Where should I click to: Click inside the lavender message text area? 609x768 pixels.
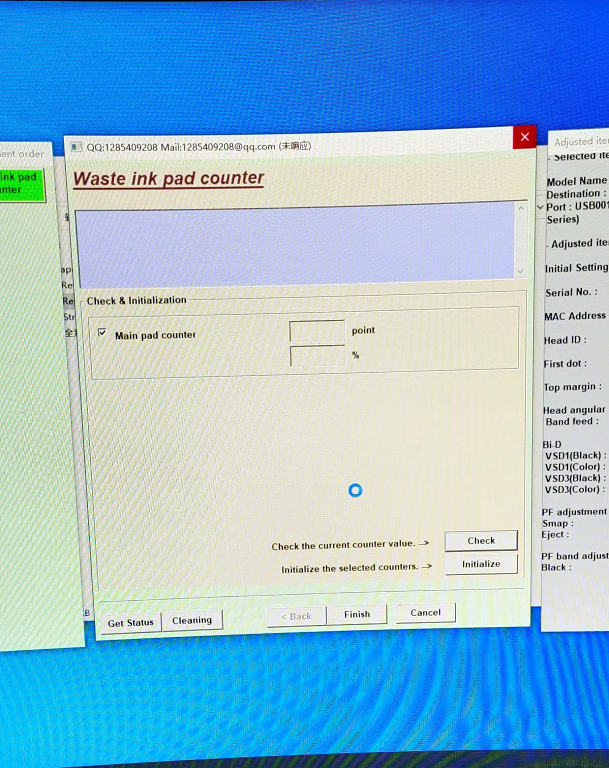[x=295, y=243]
